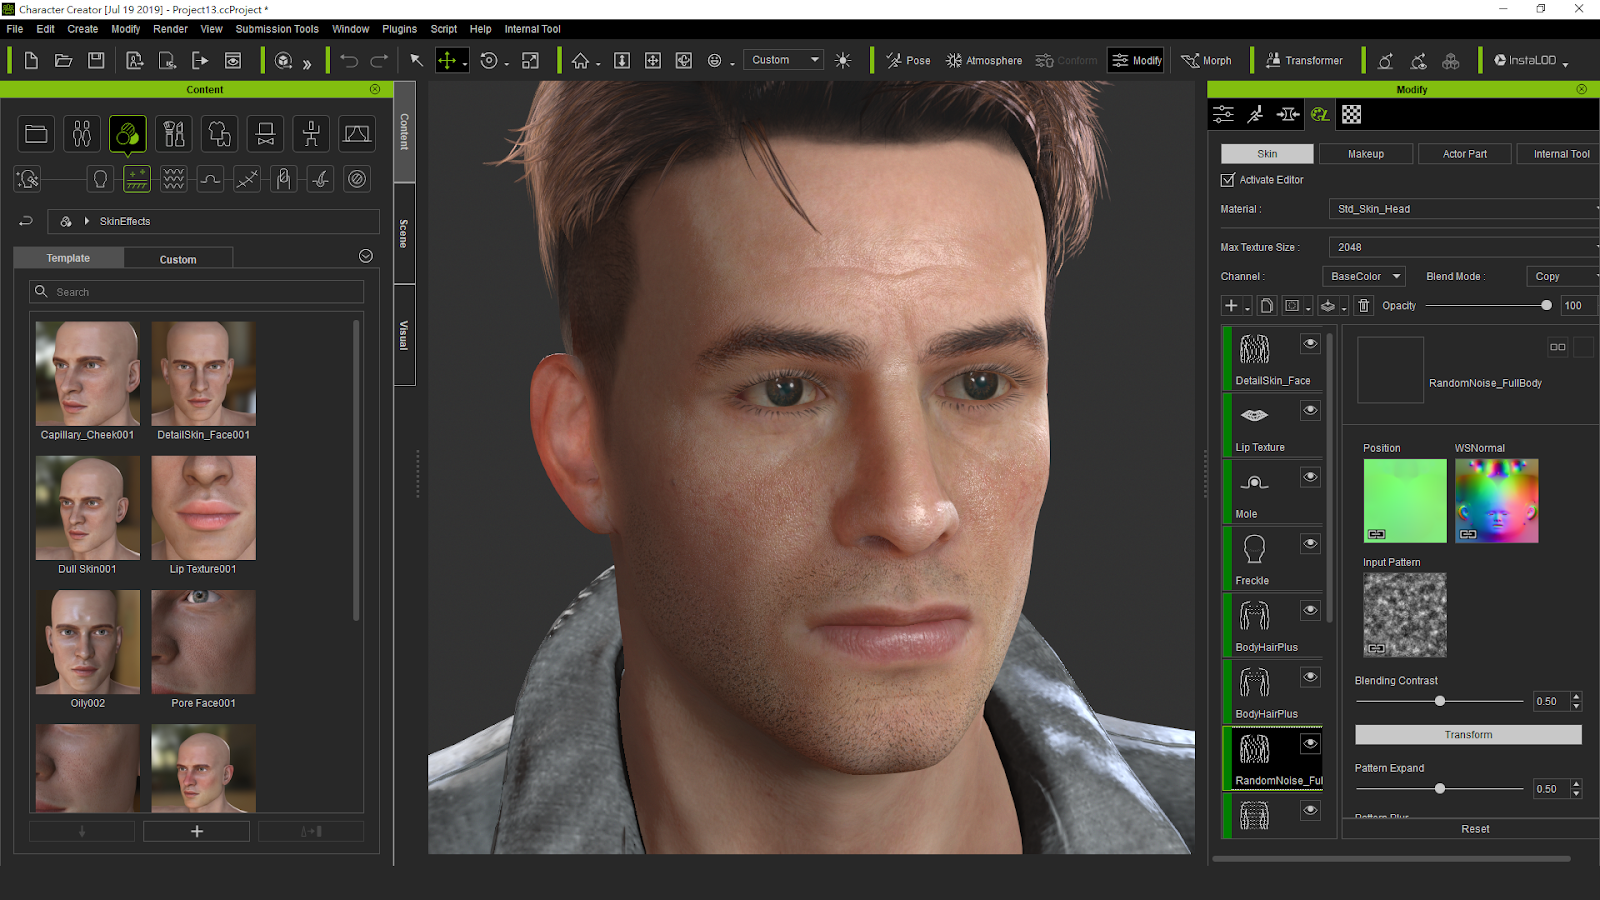The image size is (1600, 900).
Task: Toggle eye on the first BodyHairPlus layer
Action: click(1310, 611)
